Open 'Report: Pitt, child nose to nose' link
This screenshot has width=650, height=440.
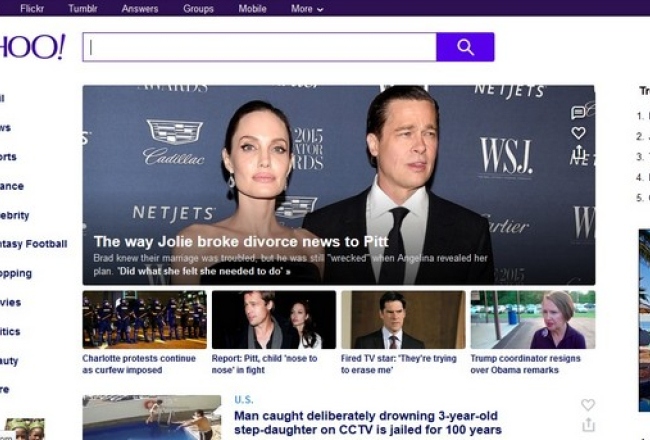tap(264, 364)
